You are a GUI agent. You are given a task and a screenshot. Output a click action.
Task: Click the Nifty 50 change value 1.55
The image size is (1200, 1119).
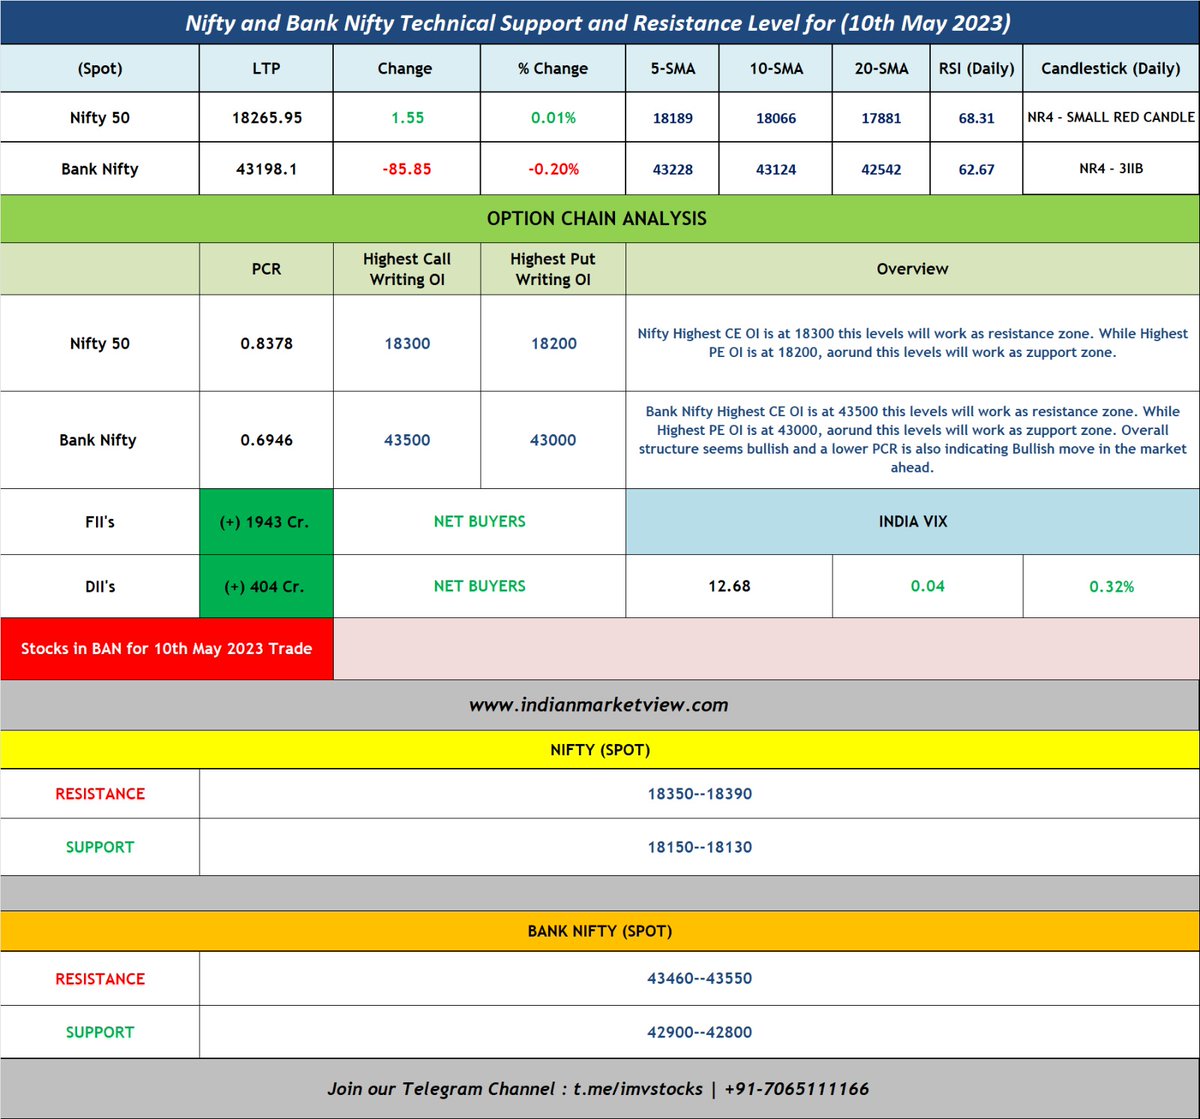(407, 118)
